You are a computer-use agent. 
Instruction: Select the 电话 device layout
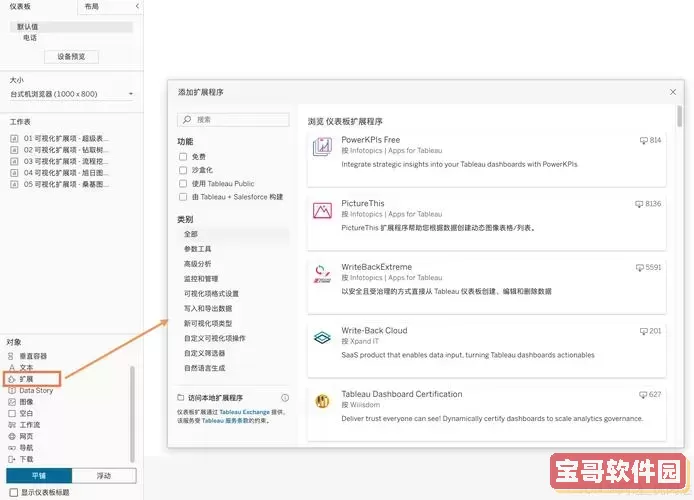30,38
